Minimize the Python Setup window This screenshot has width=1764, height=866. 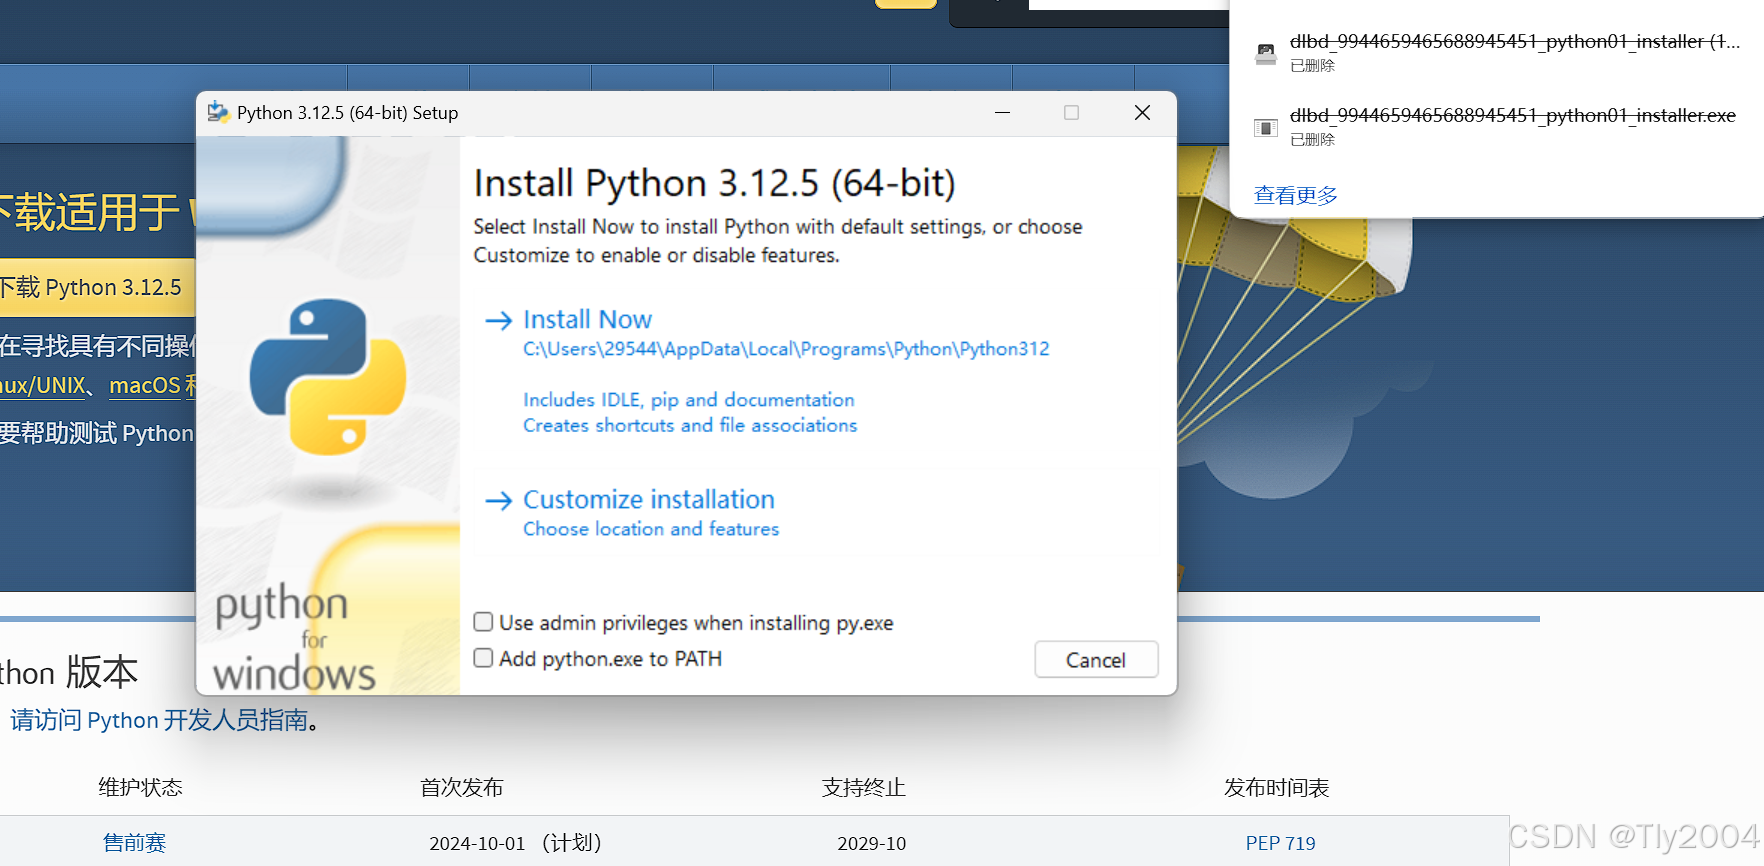[1002, 113]
